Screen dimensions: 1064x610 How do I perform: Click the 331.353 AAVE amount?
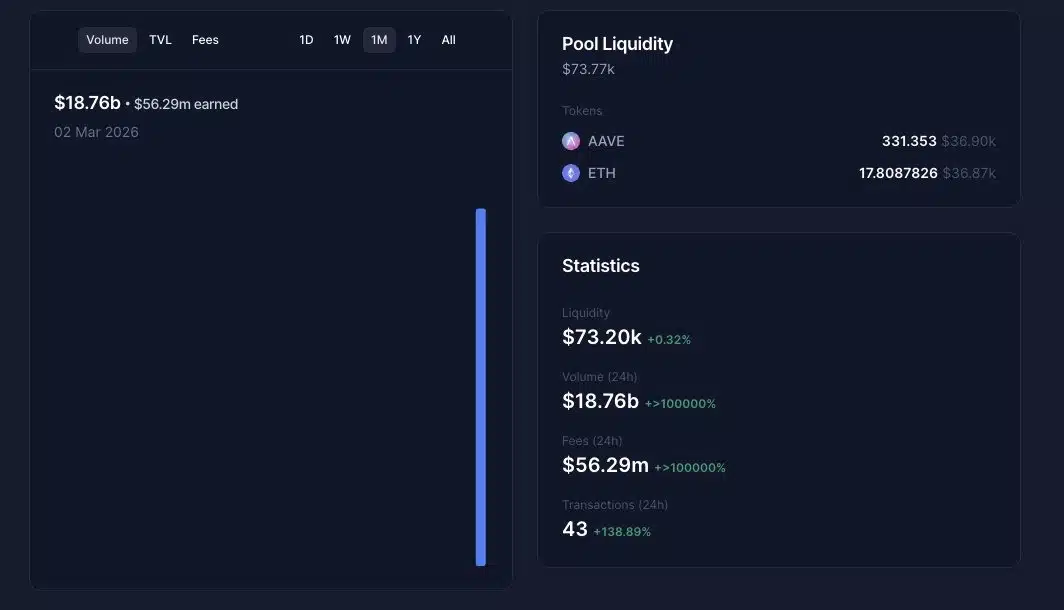point(909,141)
